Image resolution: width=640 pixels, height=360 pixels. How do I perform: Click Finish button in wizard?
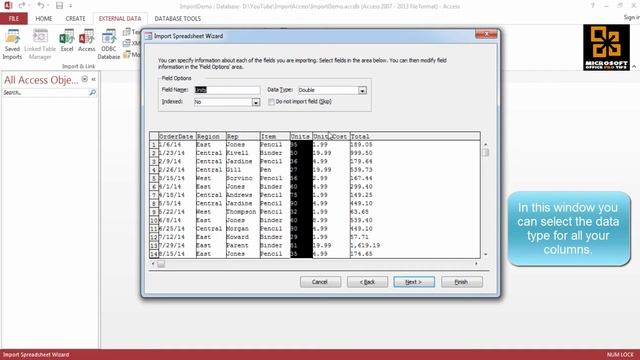coord(462,282)
